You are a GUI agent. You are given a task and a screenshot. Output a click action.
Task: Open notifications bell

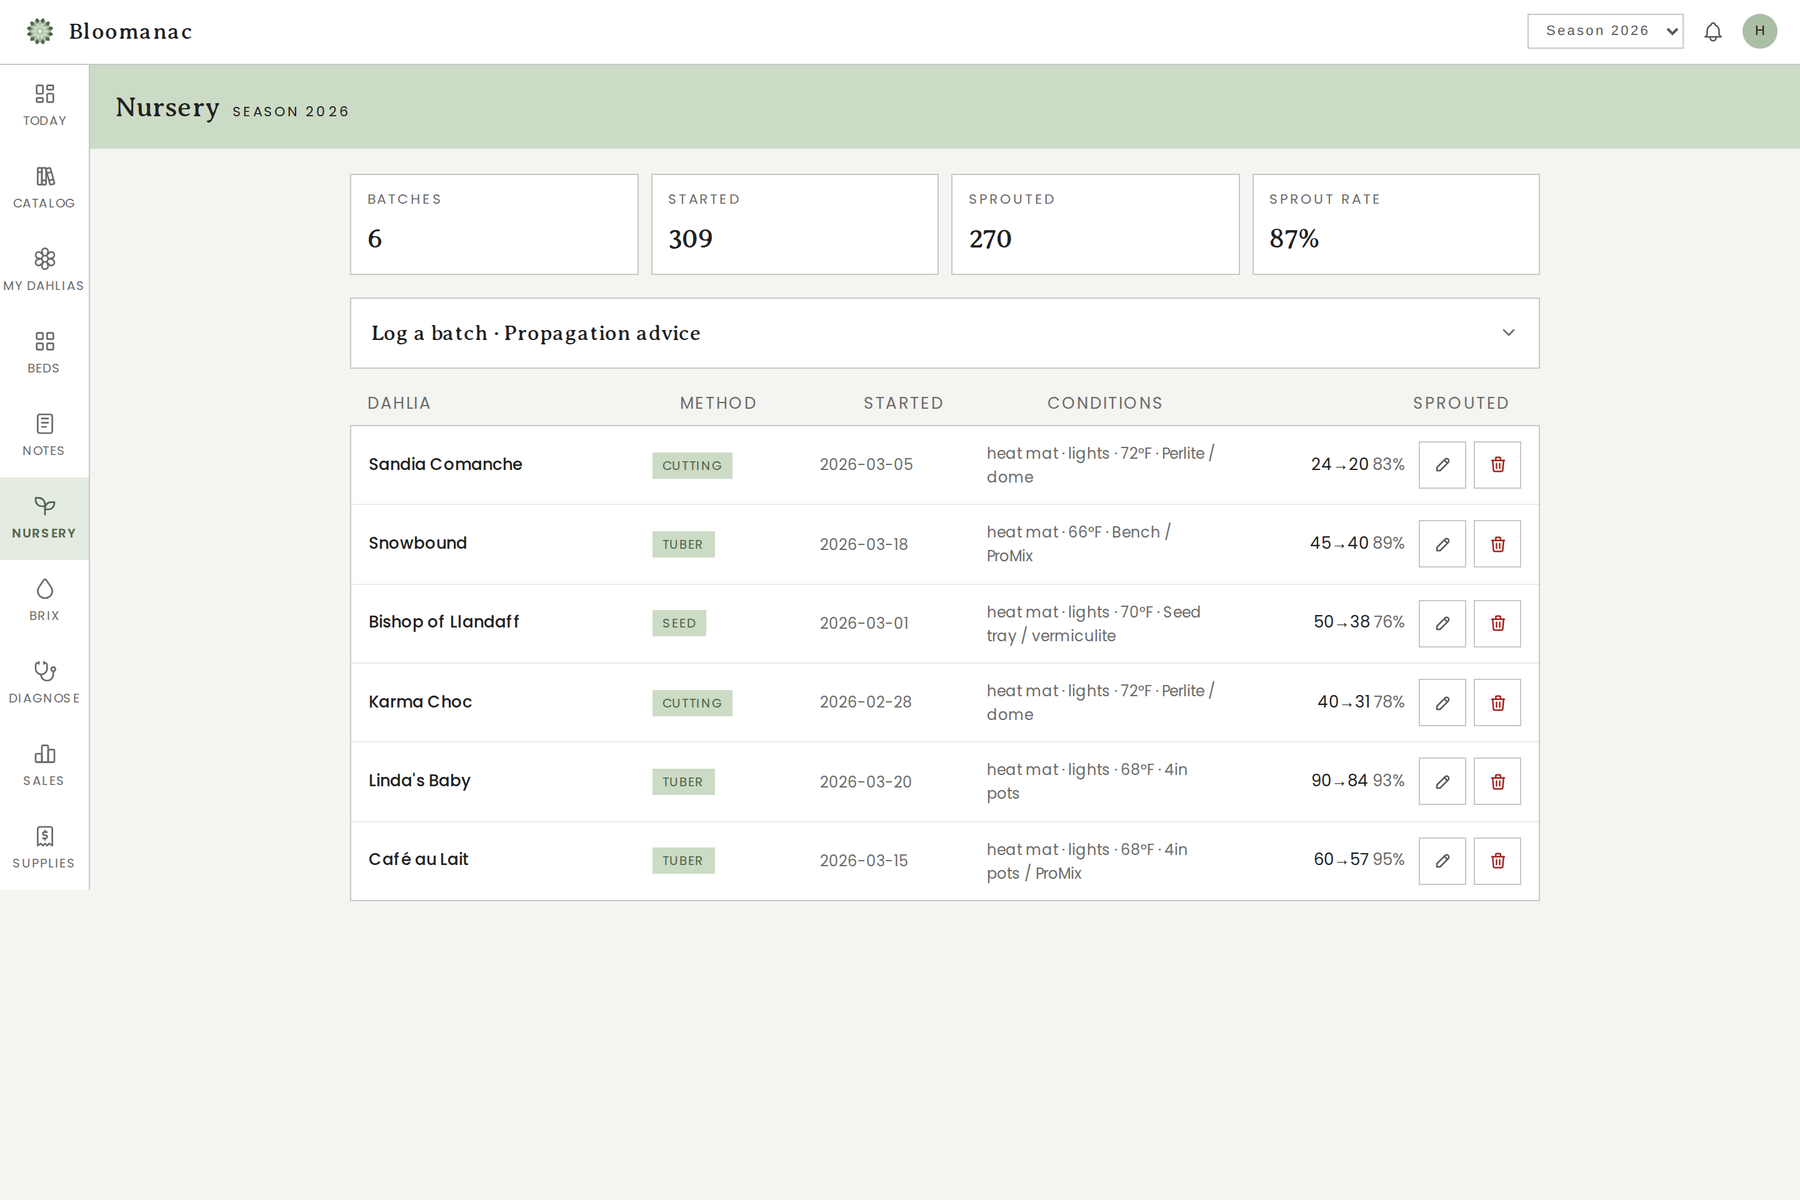[1713, 32]
